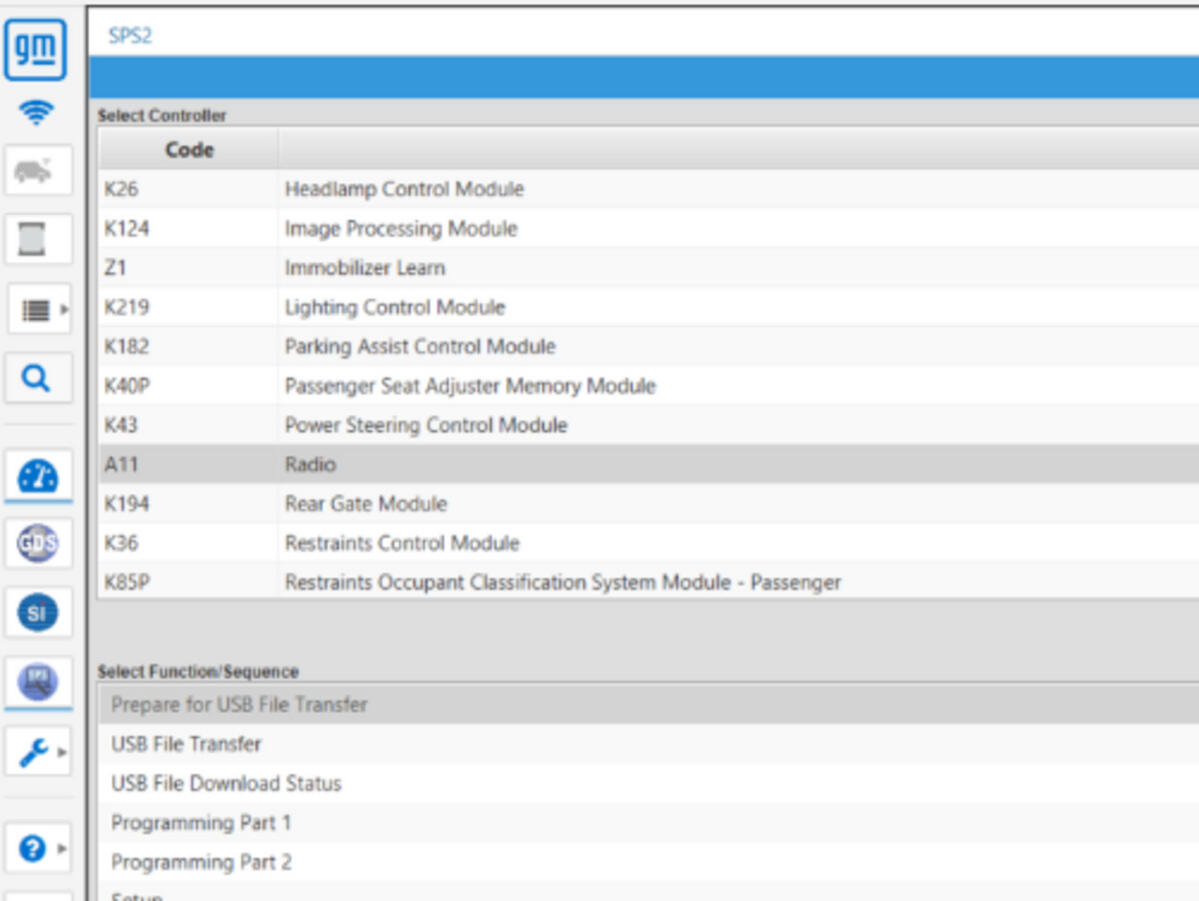1199x901 pixels.
Task: Choose USB File Download Status function
Action: point(648,783)
